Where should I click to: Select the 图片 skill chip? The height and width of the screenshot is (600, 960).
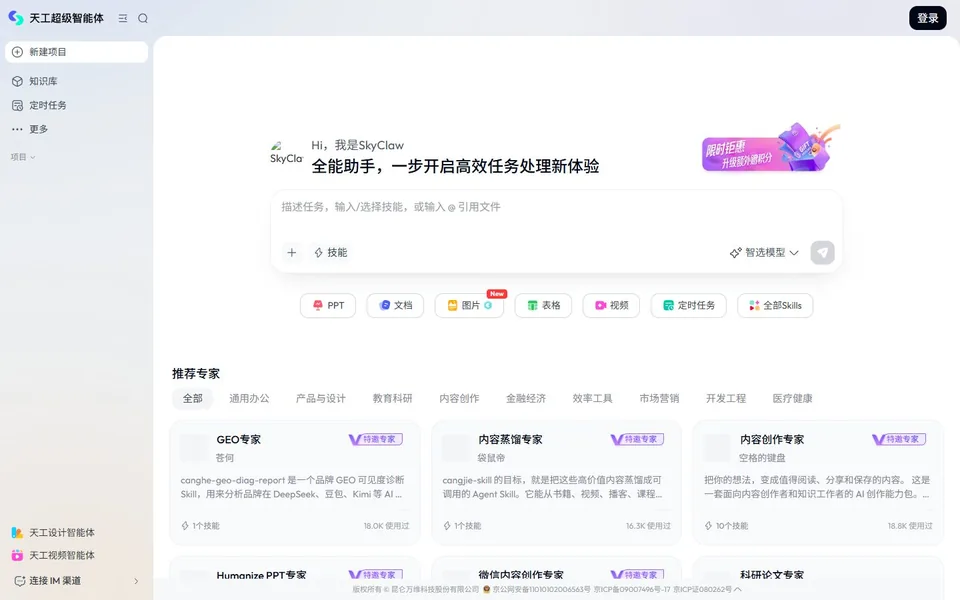(470, 306)
